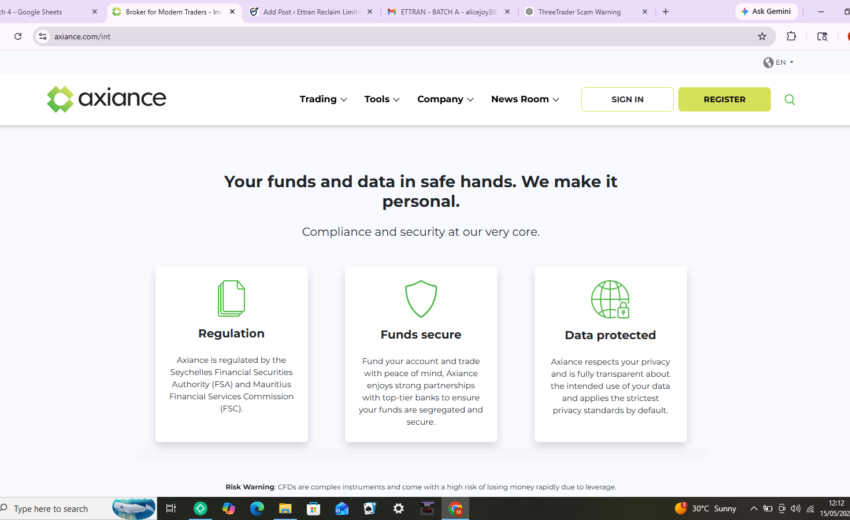Open the site information icon in address bar

[43, 36]
